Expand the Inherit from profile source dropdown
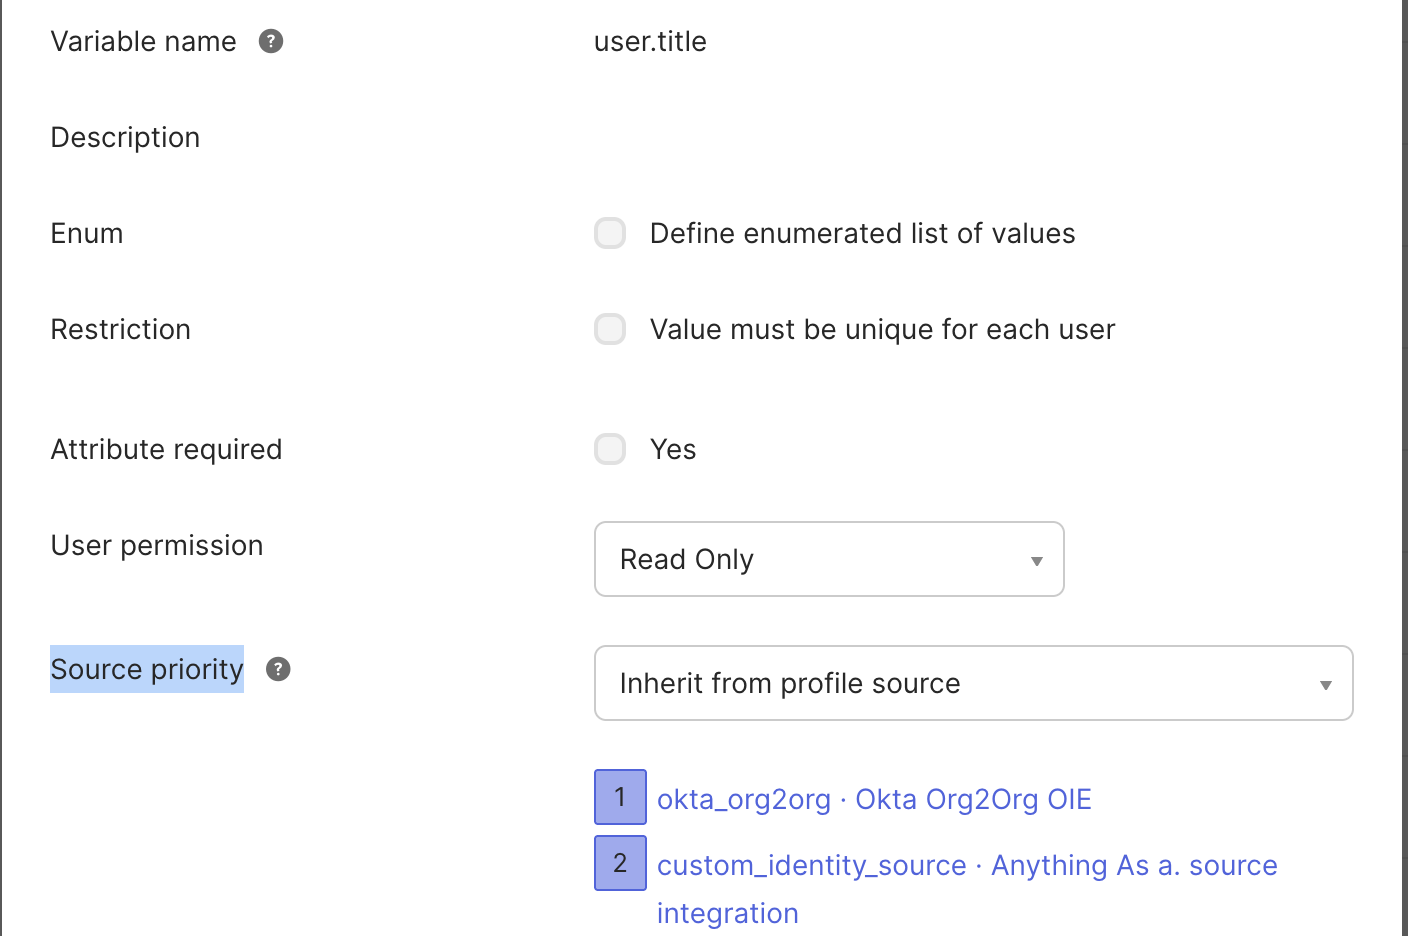This screenshot has height=936, width=1408. point(972,683)
